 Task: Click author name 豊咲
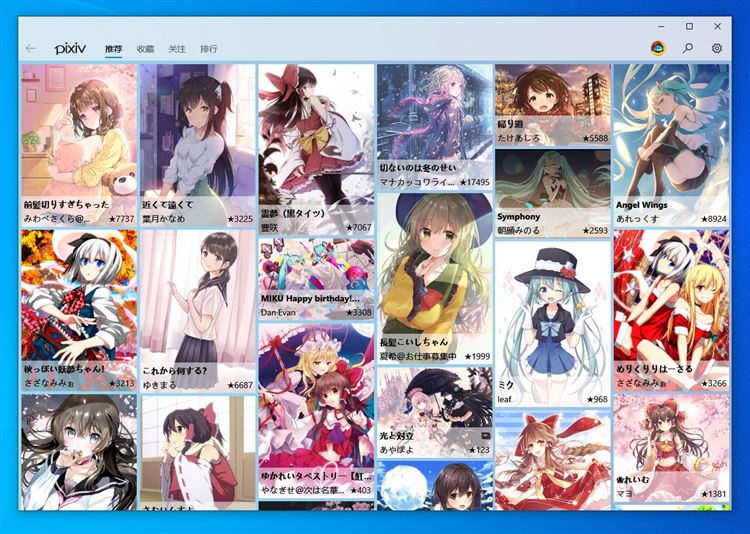pyautogui.click(x=269, y=228)
